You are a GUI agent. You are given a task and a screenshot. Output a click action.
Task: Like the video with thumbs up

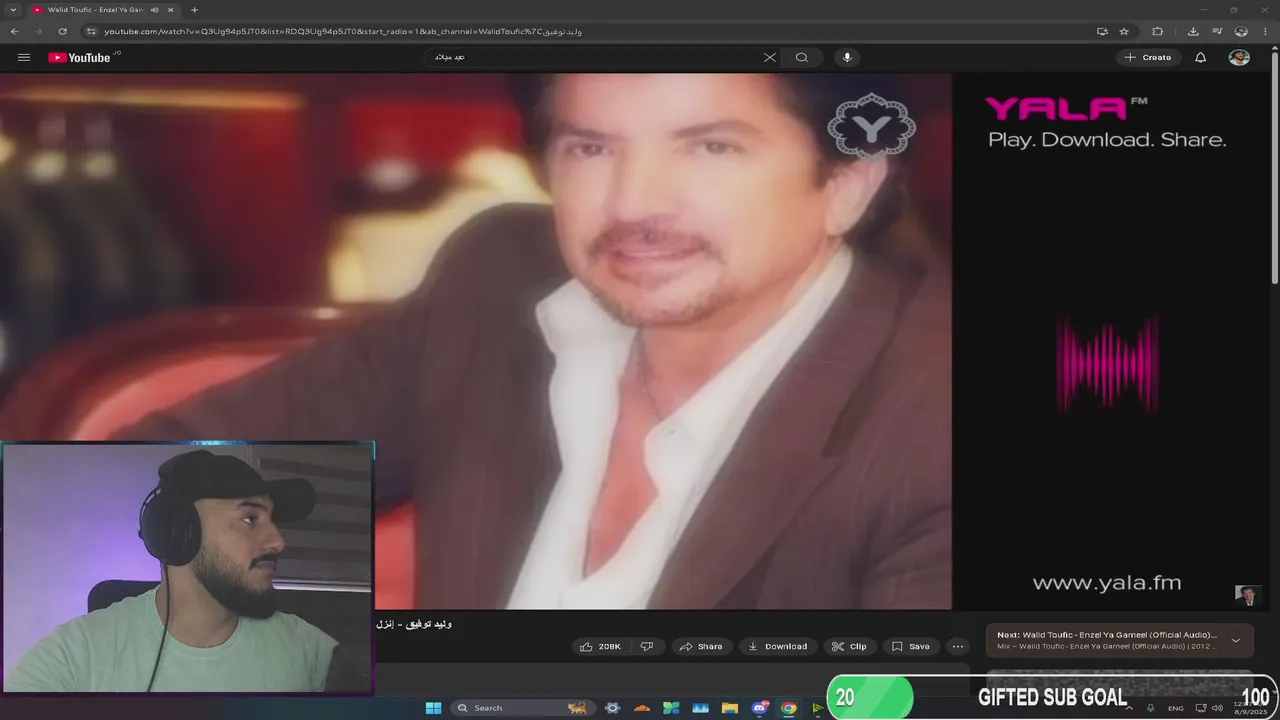(x=601, y=646)
